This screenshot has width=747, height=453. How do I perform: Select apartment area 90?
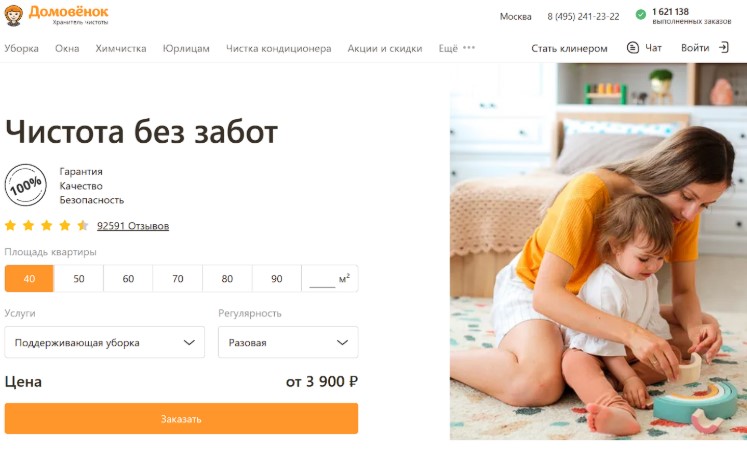pyautogui.click(x=277, y=279)
